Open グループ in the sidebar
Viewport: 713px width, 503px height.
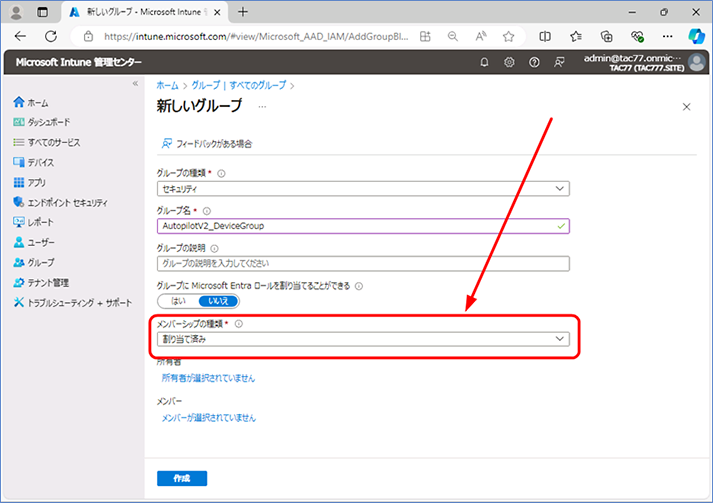[34, 262]
